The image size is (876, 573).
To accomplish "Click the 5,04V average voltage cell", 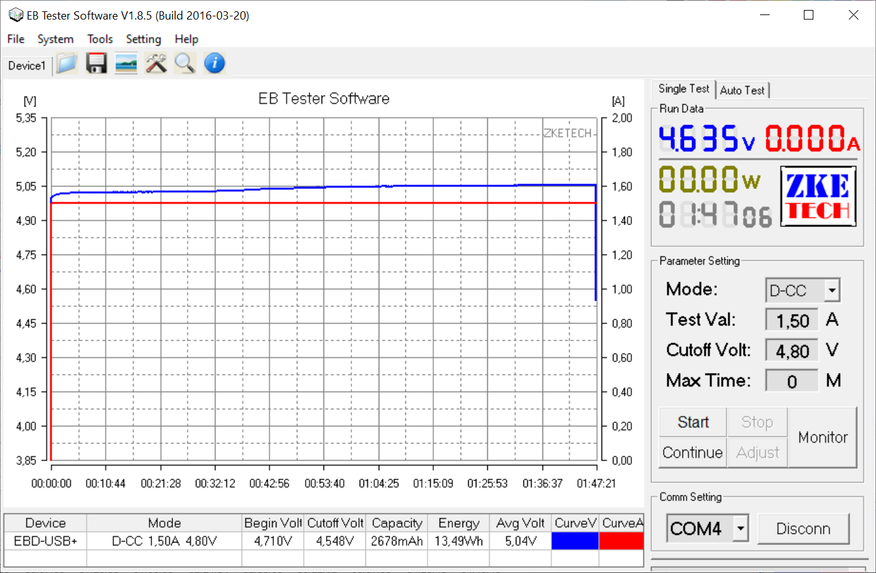I will pyautogui.click(x=520, y=541).
